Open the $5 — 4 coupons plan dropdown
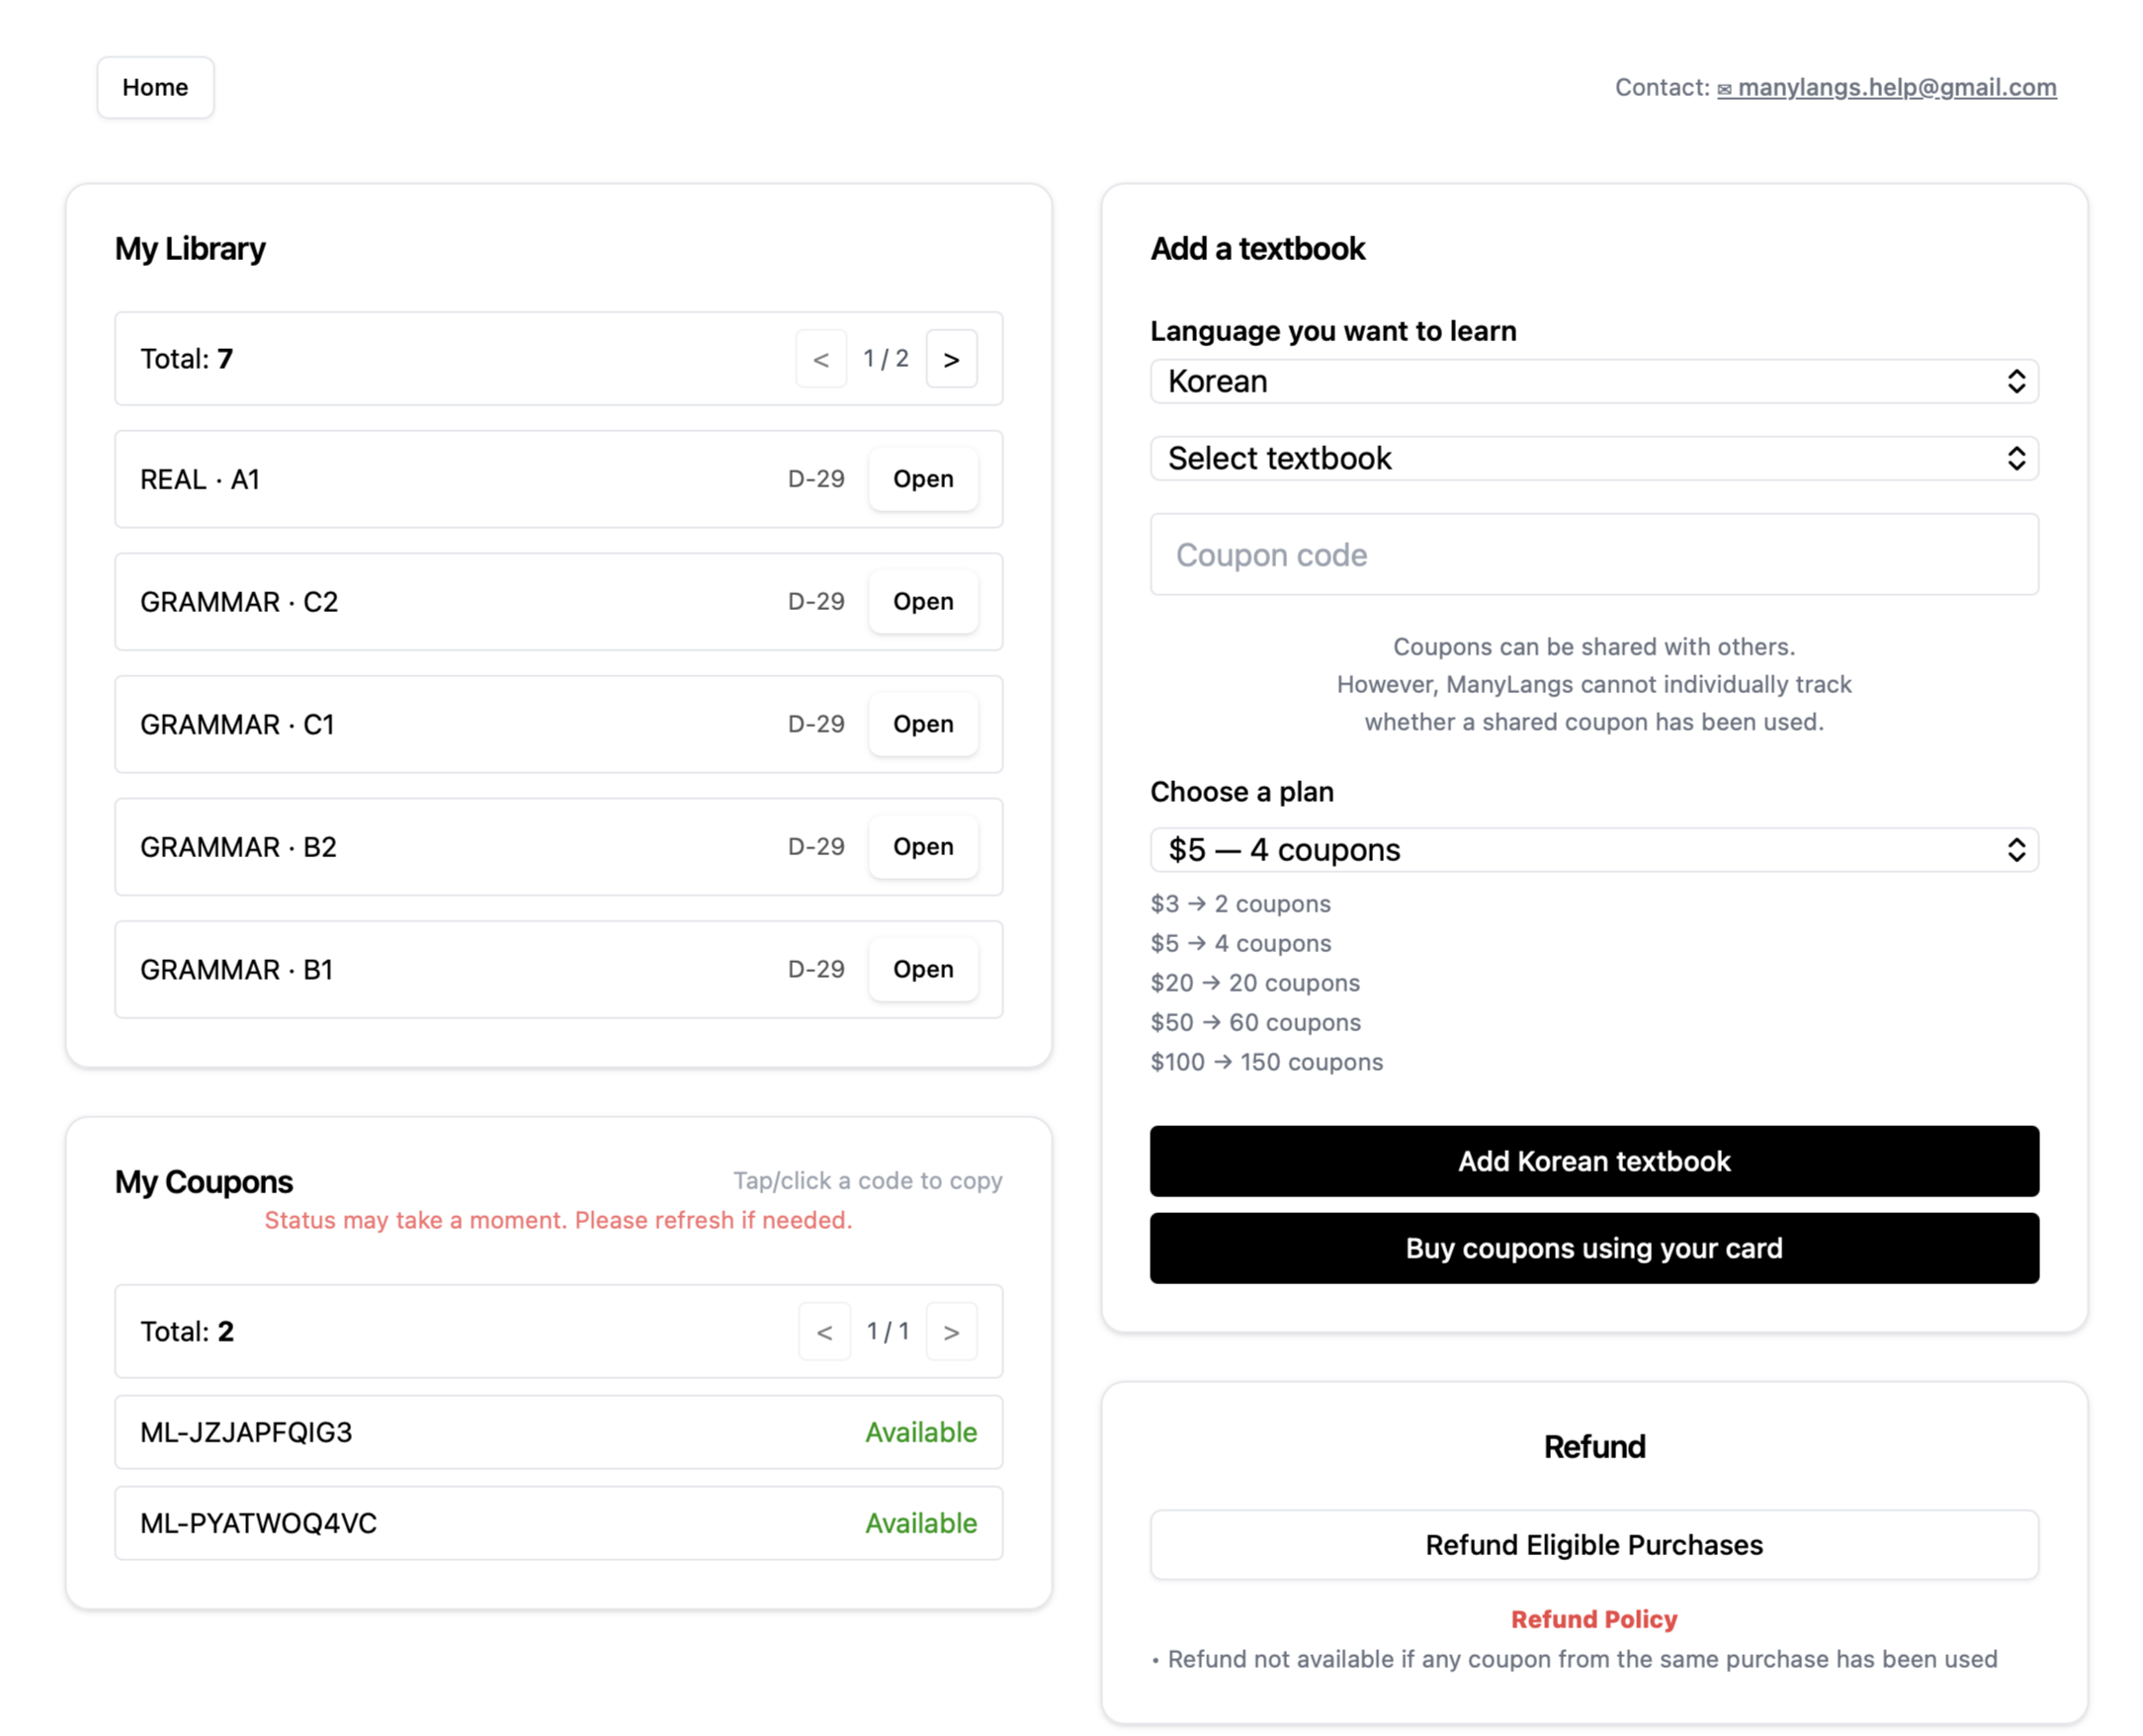The height and width of the screenshot is (1736, 2143). click(x=1593, y=849)
